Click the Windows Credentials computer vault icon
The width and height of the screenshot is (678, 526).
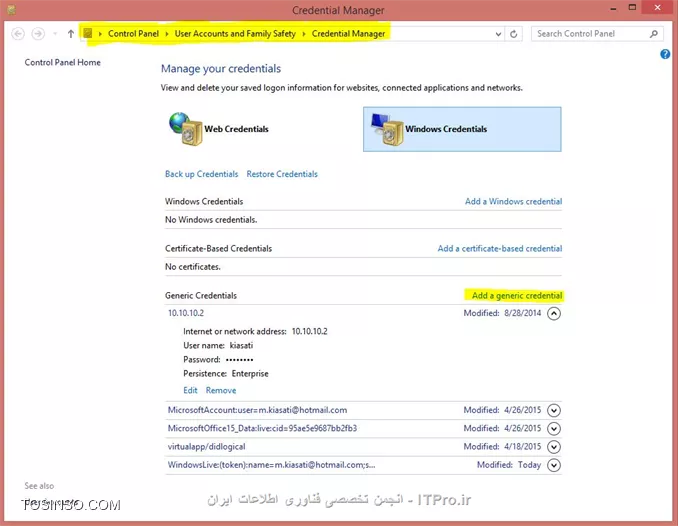[x=387, y=129]
